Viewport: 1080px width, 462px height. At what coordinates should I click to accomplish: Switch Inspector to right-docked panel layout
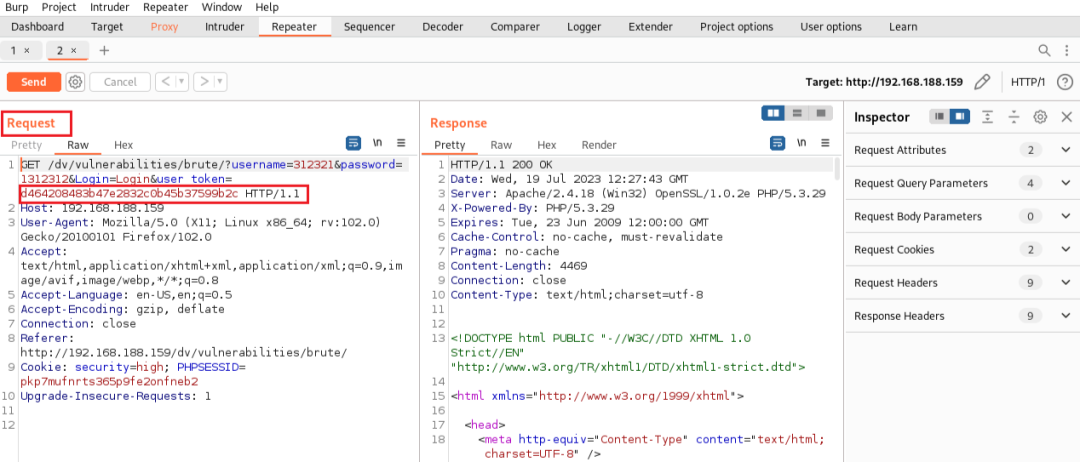(959, 117)
